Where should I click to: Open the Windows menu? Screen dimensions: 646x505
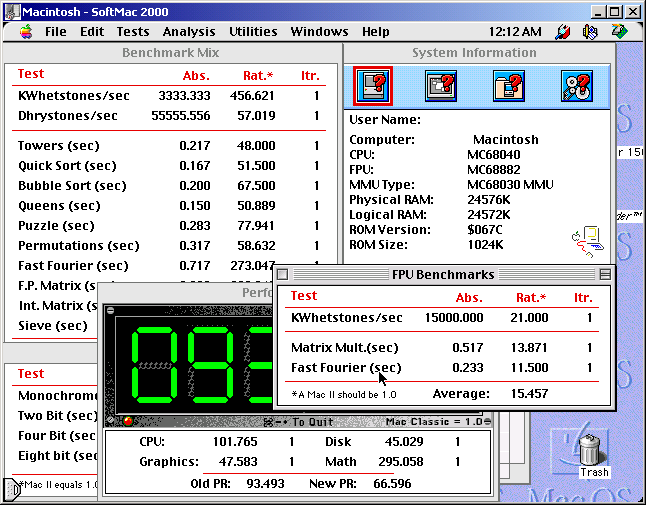click(x=319, y=32)
